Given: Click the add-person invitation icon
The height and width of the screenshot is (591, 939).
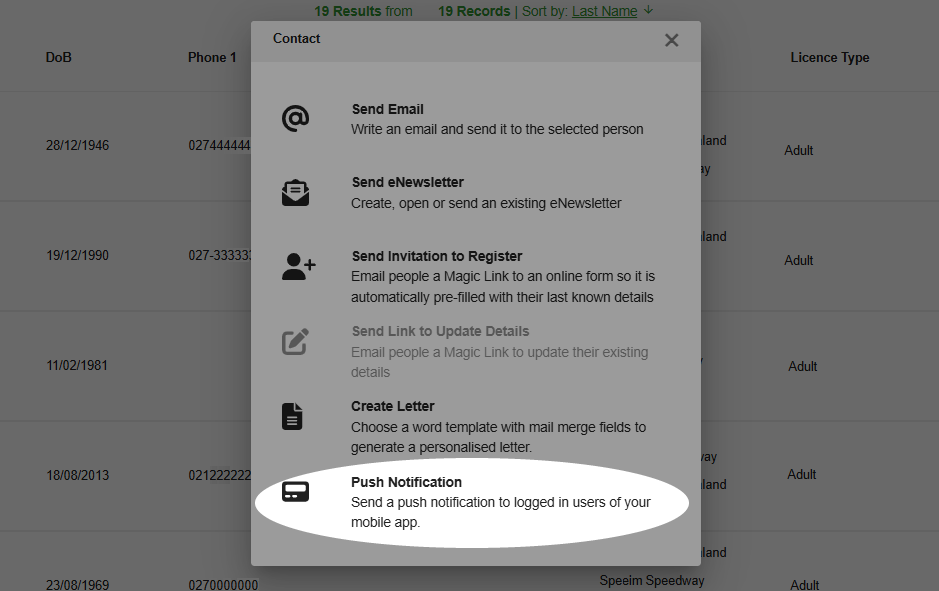Looking at the screenshot, I should (298, 266).
